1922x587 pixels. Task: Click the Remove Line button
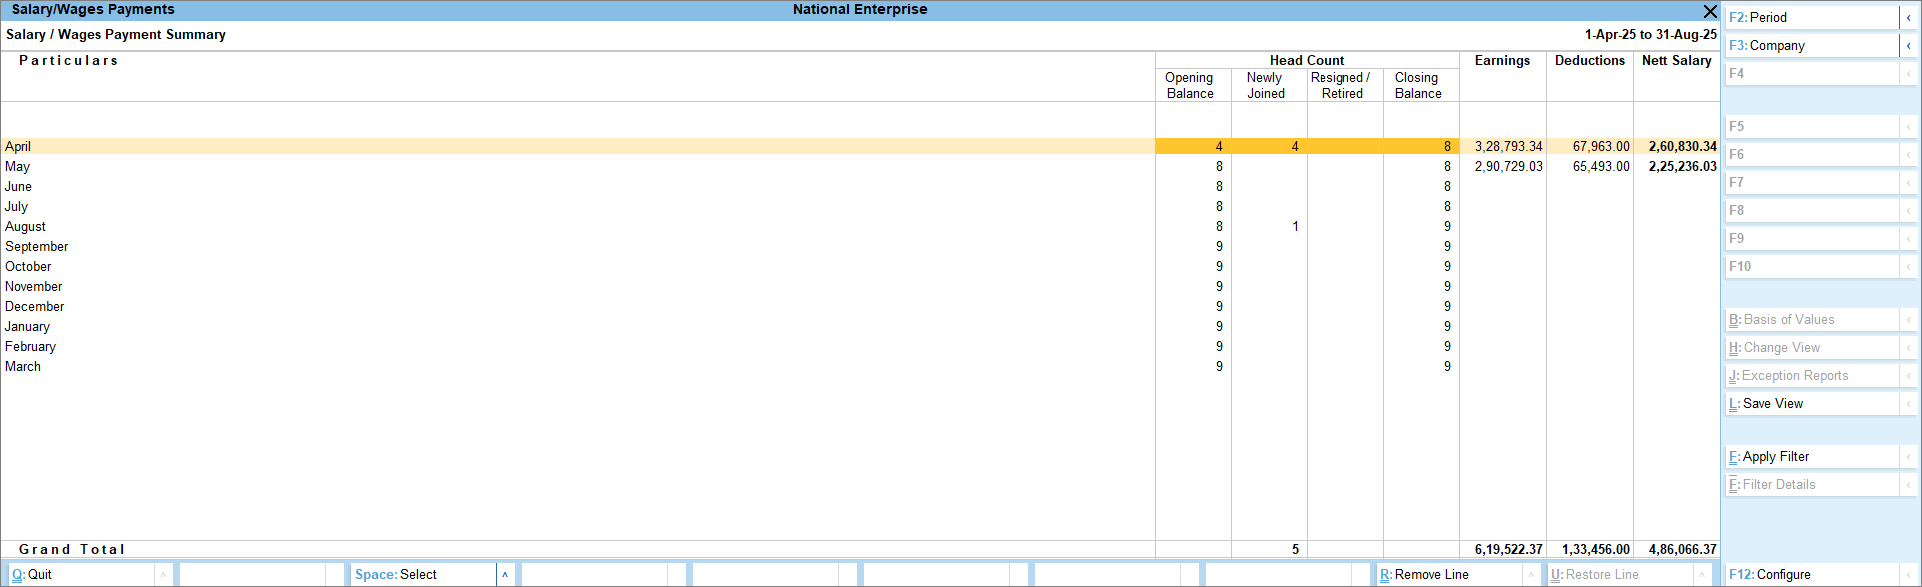(1448, 575)
